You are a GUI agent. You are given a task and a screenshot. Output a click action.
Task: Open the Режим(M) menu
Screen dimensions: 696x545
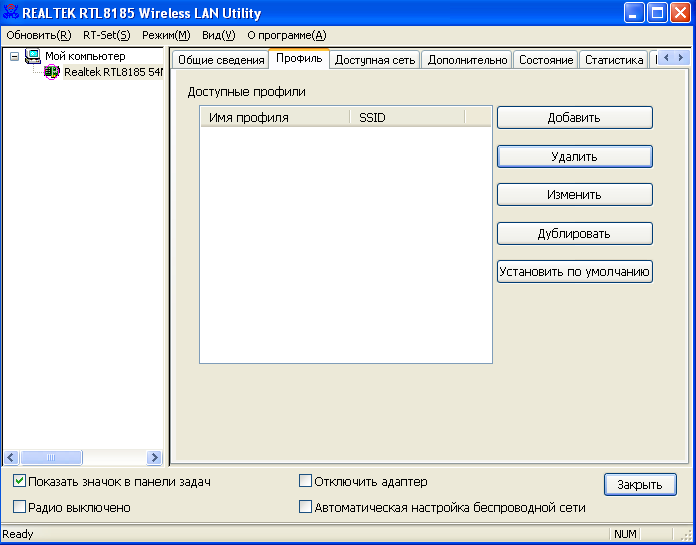[166, 36]
